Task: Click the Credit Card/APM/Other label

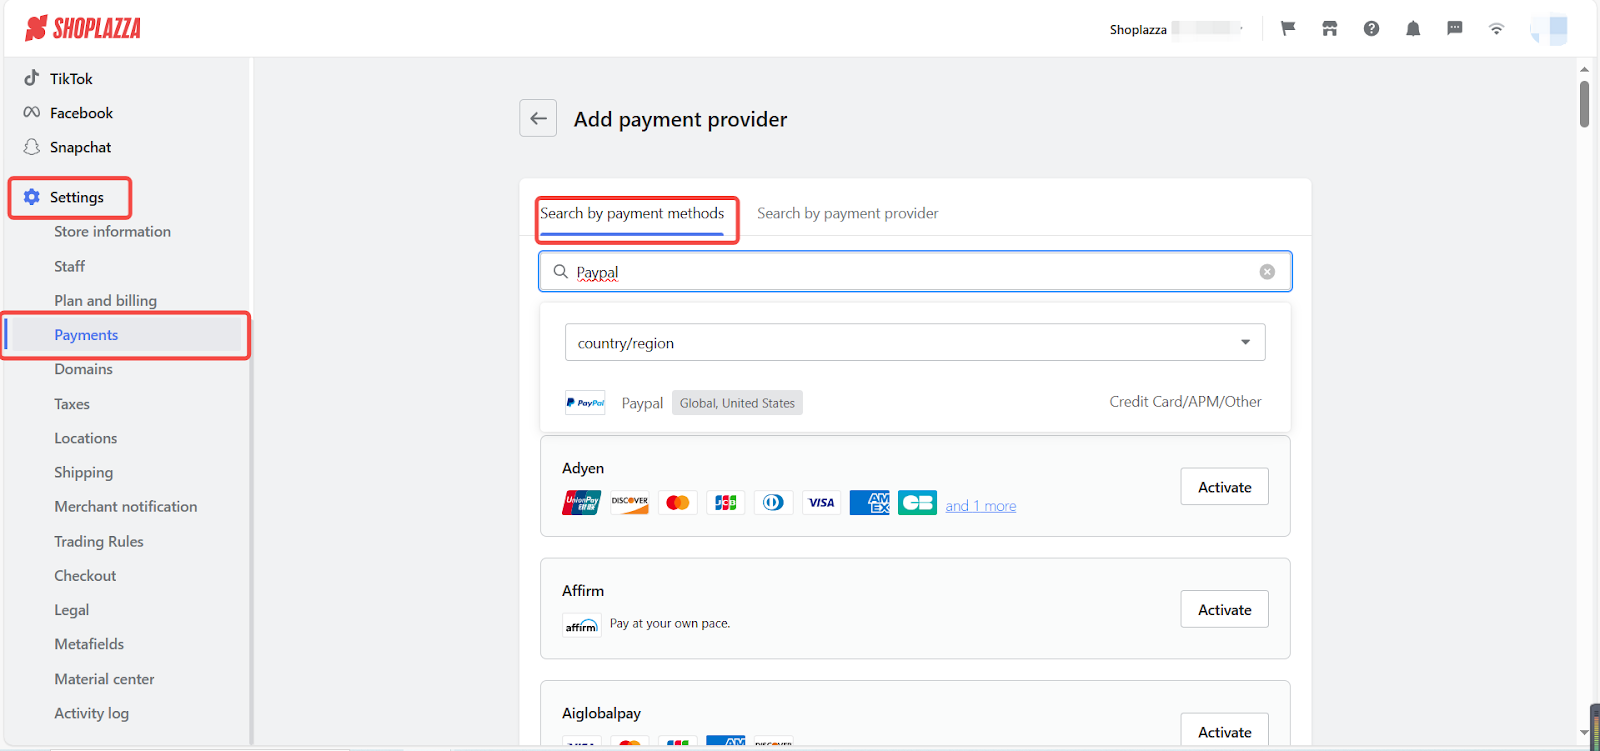Action: point(1185,401)
